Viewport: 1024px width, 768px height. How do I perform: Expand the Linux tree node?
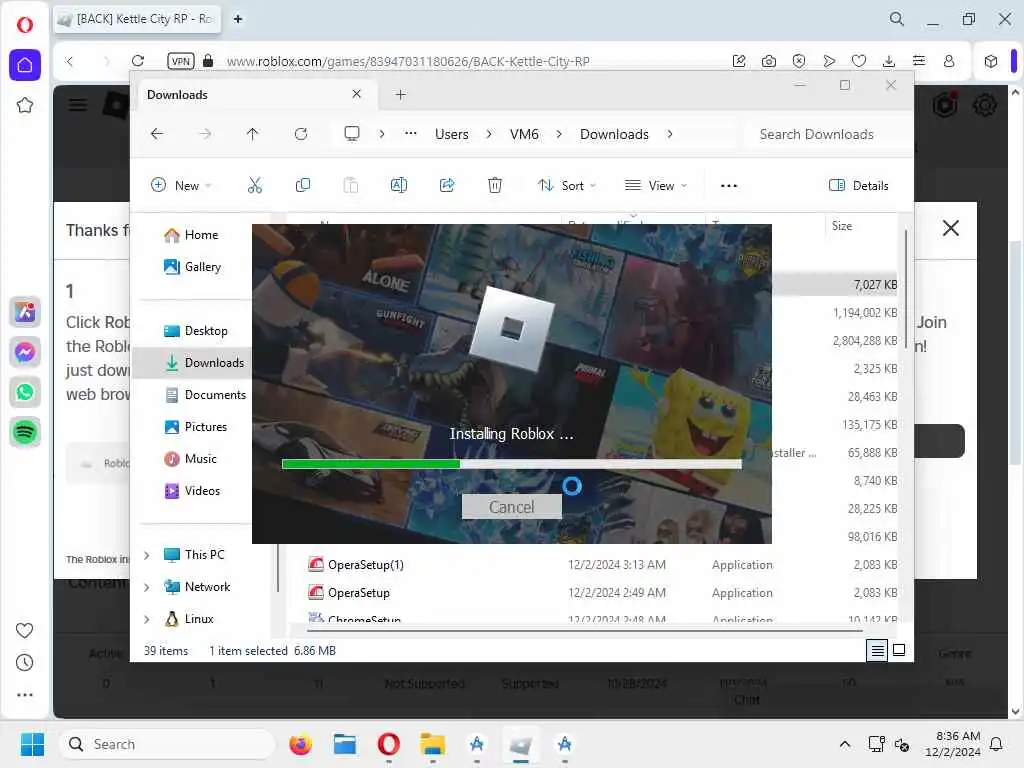[147, 619]
